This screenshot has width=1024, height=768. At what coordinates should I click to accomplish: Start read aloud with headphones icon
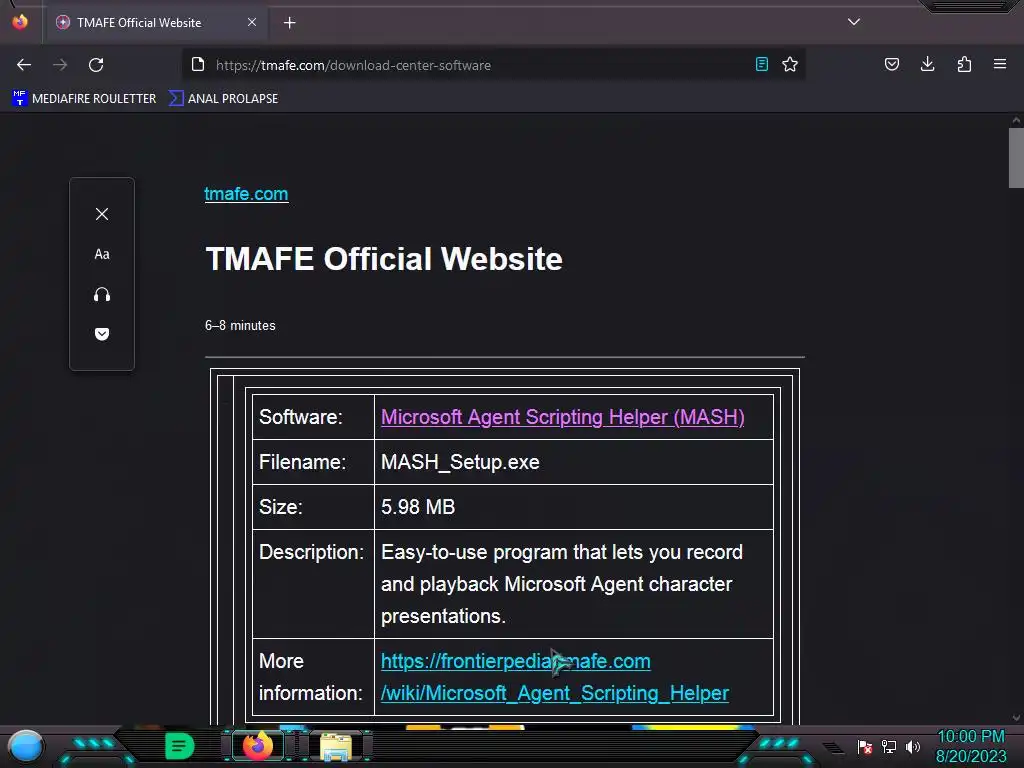[x=102, y=295]
